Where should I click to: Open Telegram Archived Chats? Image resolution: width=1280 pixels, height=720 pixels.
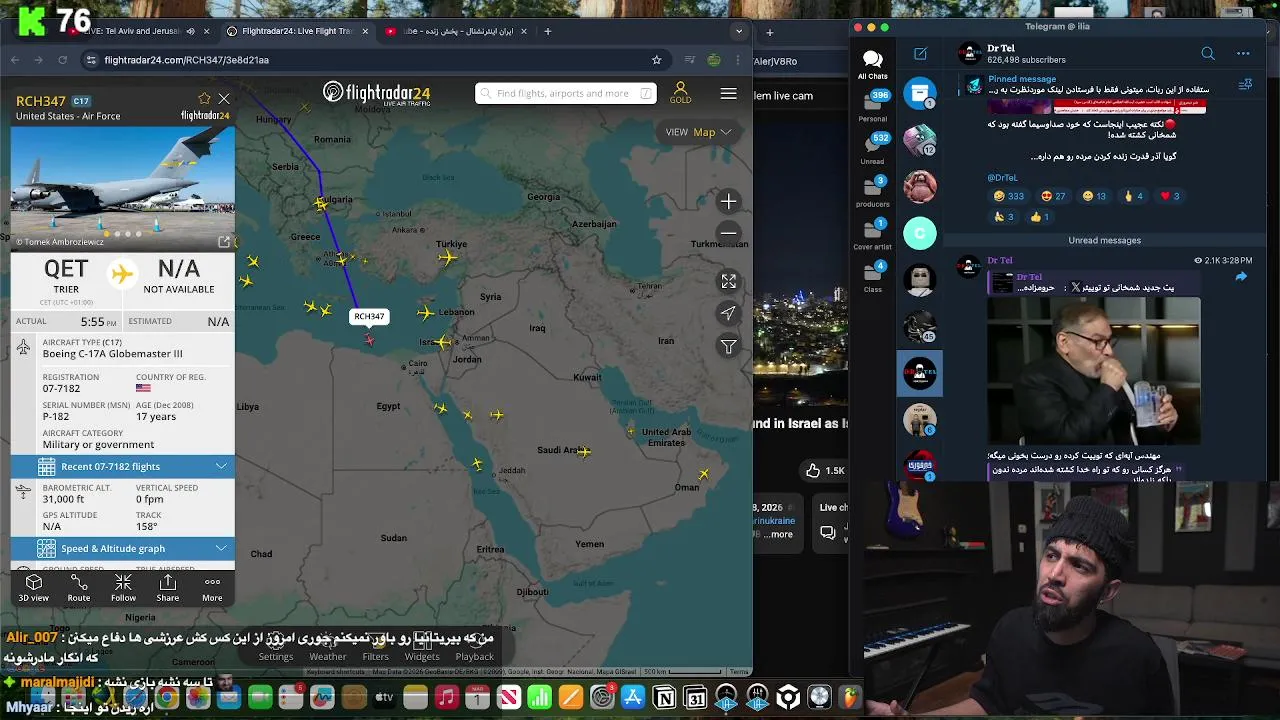point(920,93)
